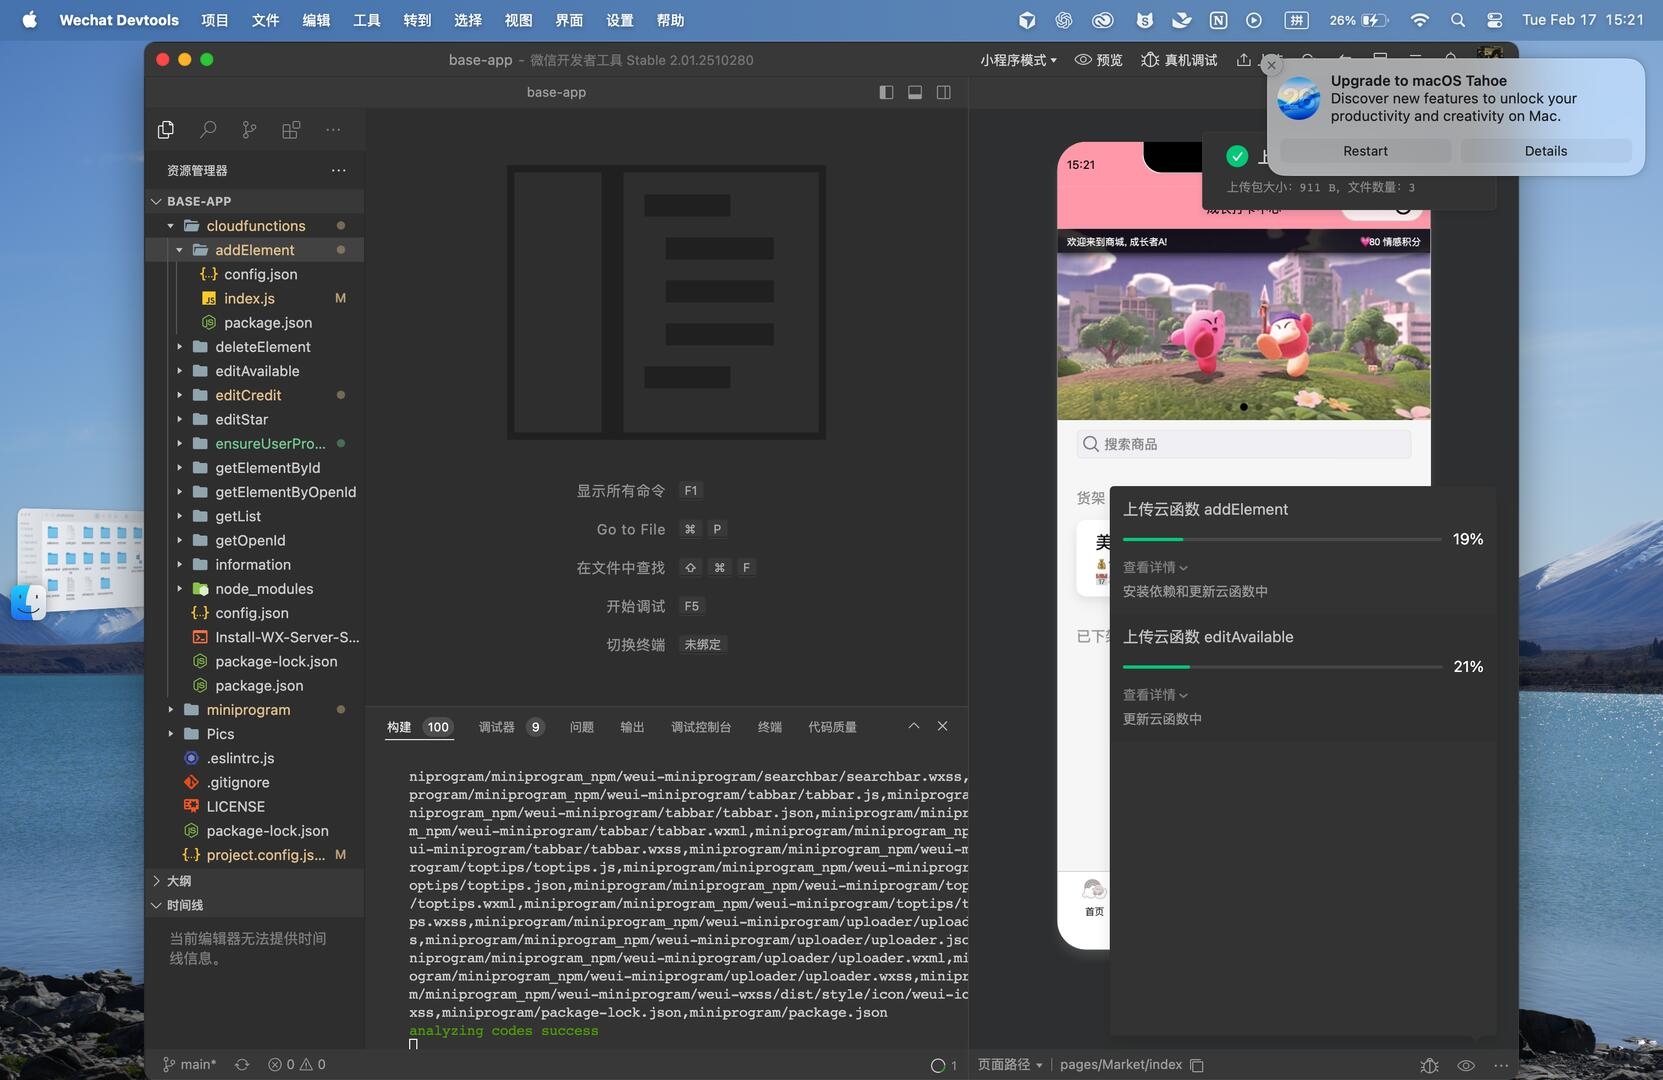Image resolution: width=1663 pixels, height=1080 pixels.
Task: Copy the page path pages/Market/index icon
Action: [x=1197, y=1065]
